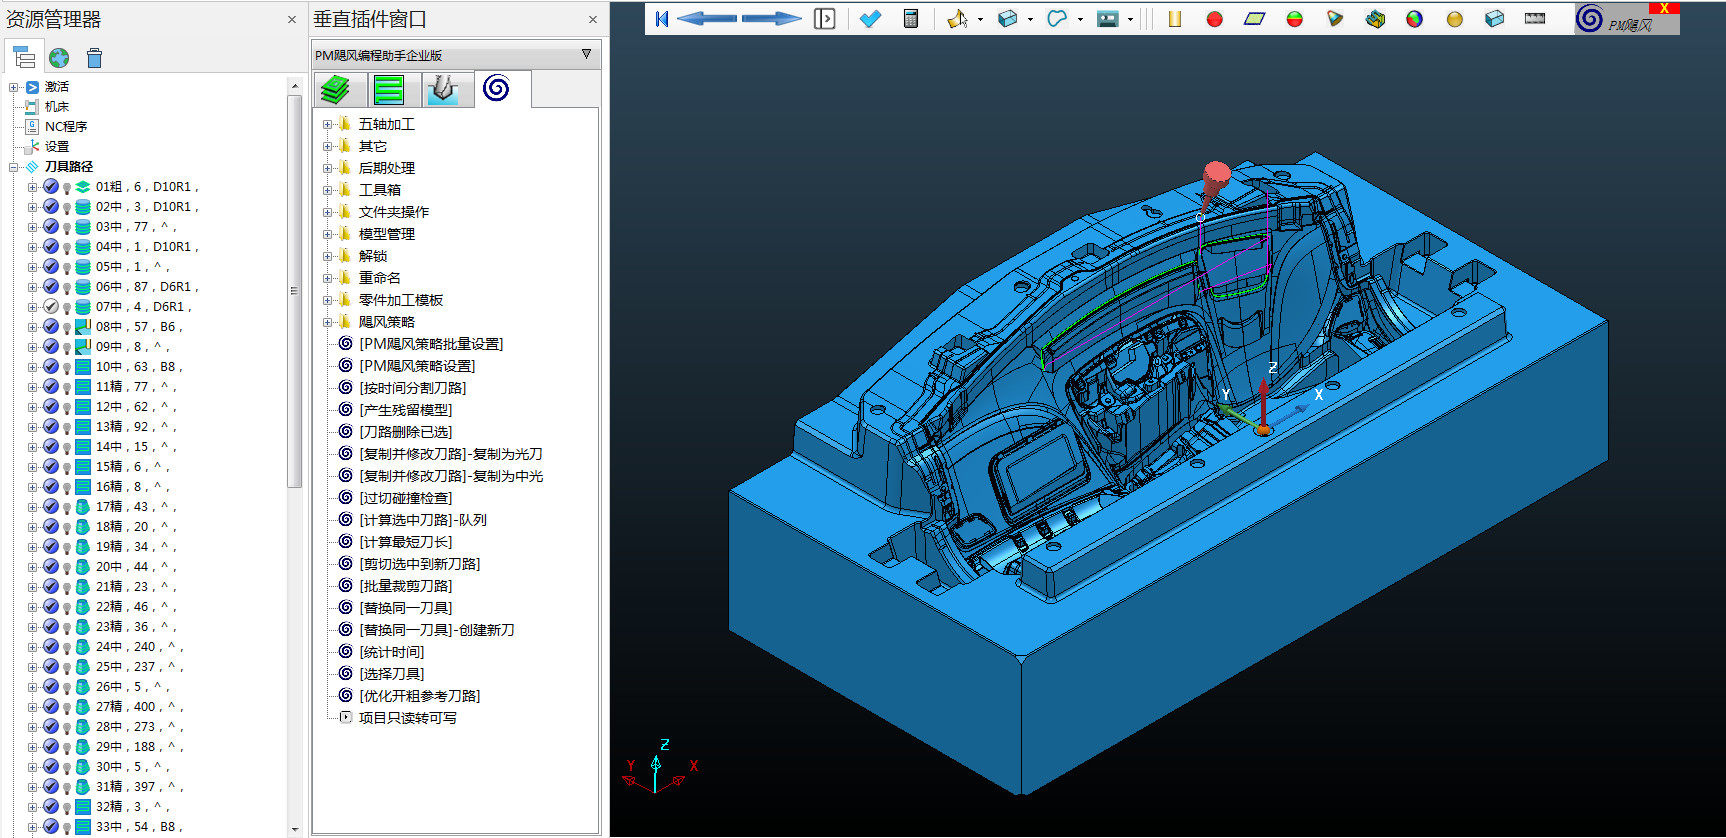Screen dimensions: 1726x838
Task: Click the blue right arrow in toolbar
Action: 771,19
